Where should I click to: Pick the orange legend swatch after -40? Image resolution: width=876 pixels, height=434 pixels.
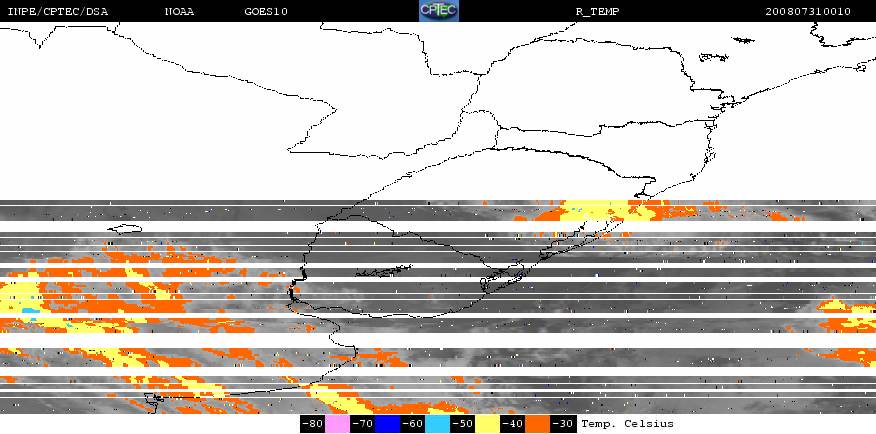(x=537, y=424)
